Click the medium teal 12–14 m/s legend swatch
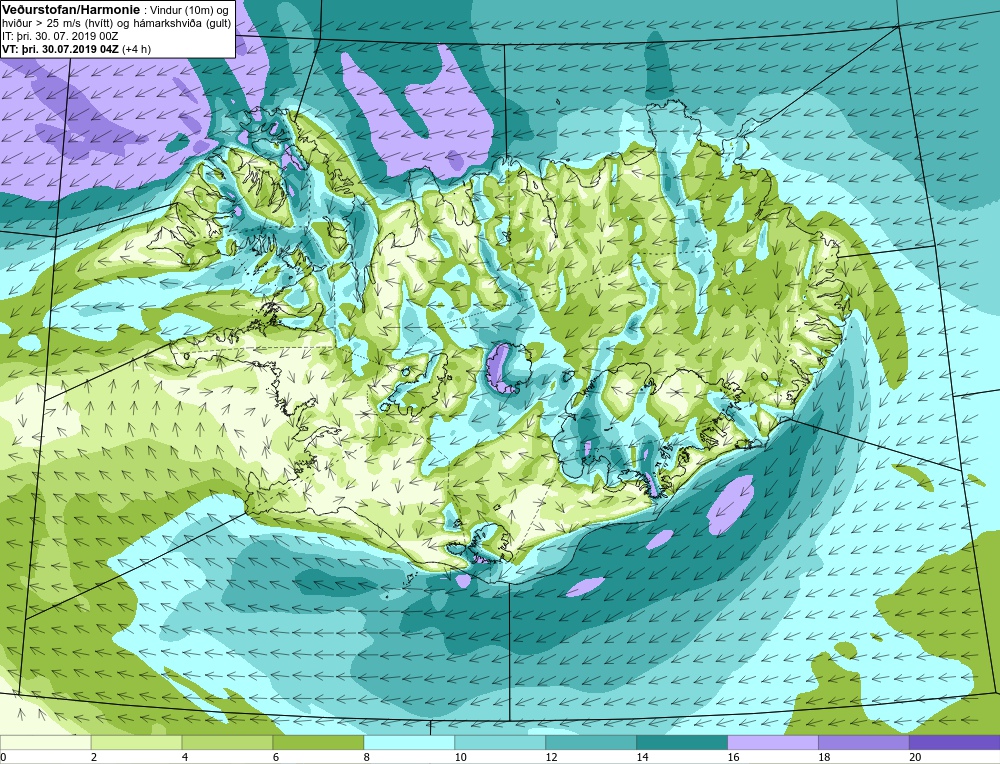 [591, 742]
